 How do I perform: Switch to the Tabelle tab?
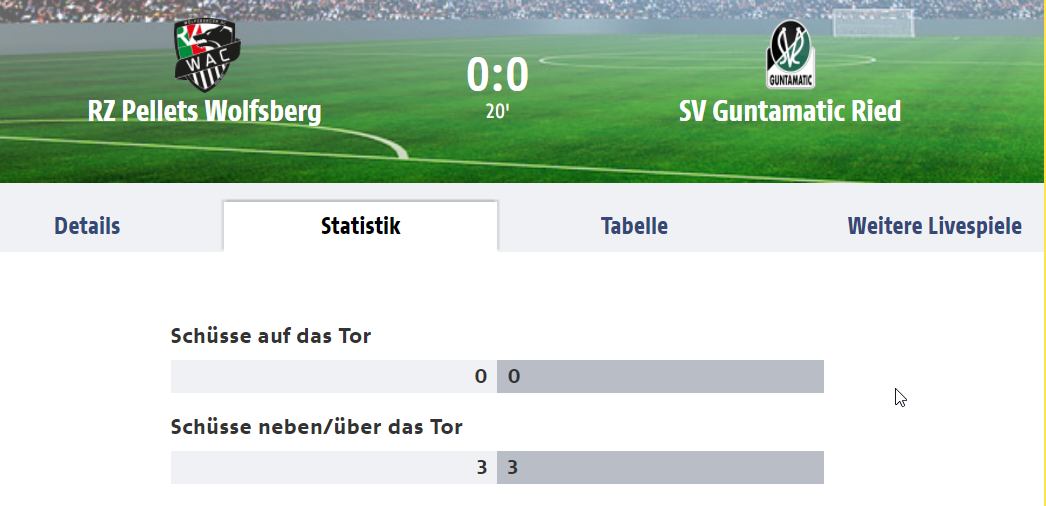(x=634, y=226)
